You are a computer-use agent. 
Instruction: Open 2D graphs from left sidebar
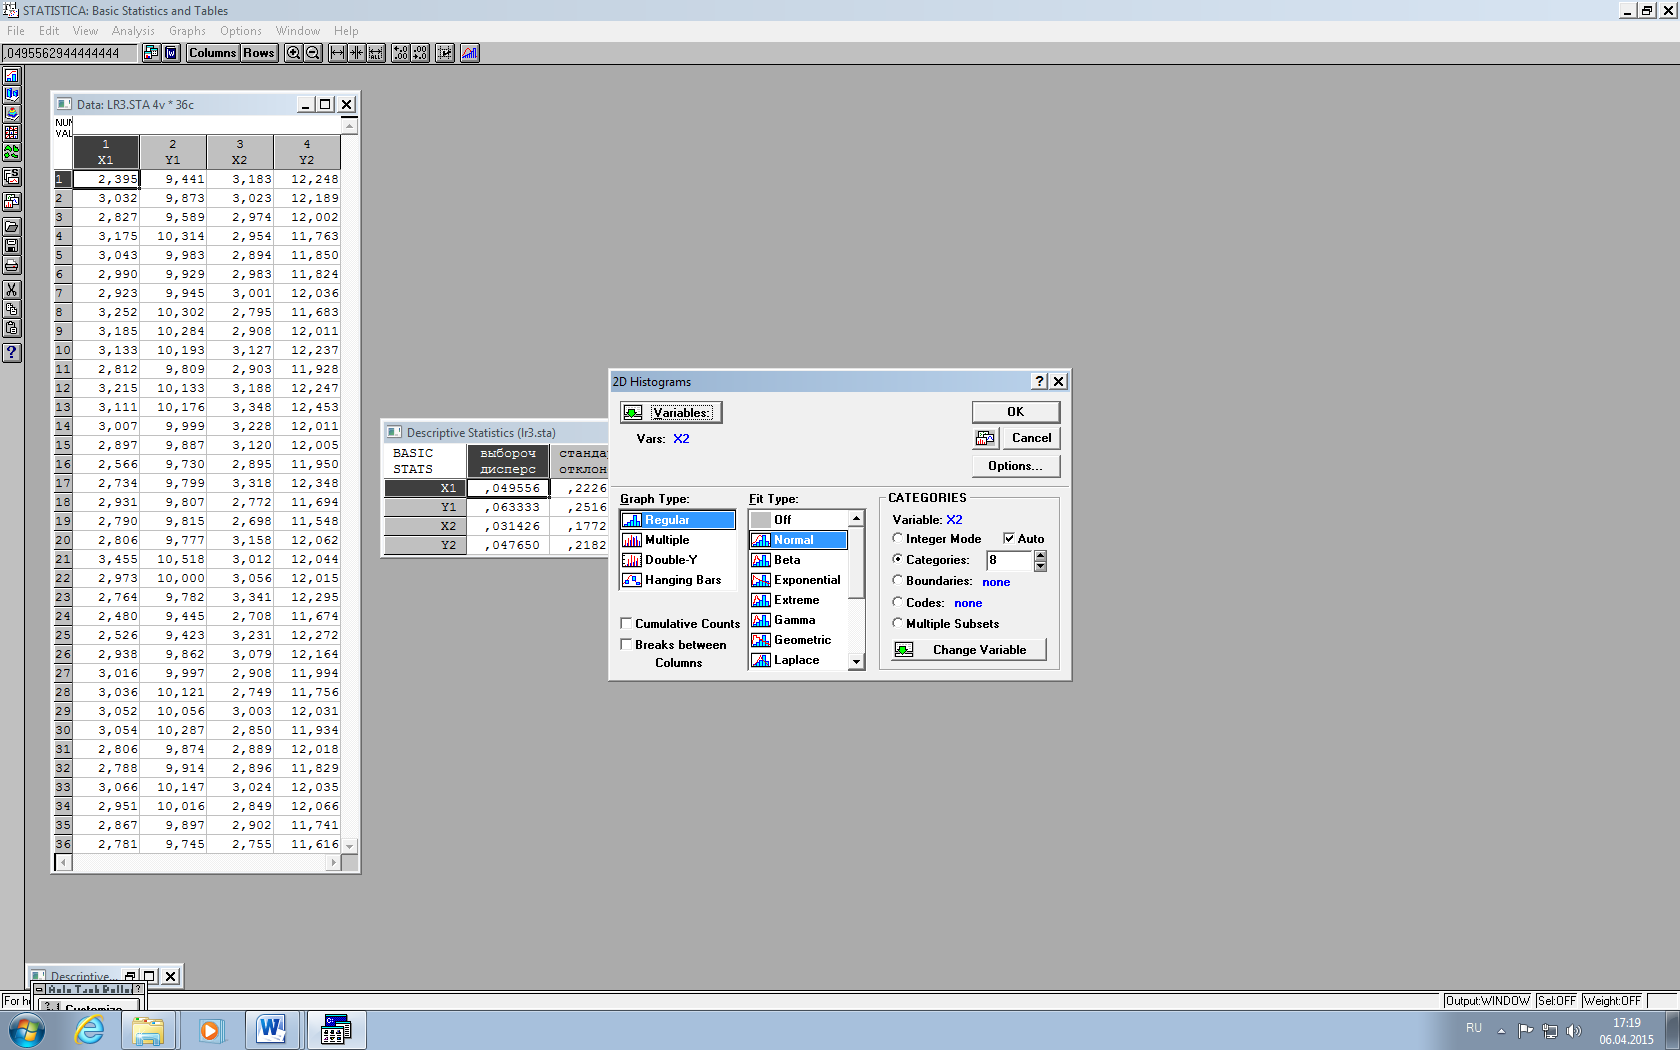(12, 75)
